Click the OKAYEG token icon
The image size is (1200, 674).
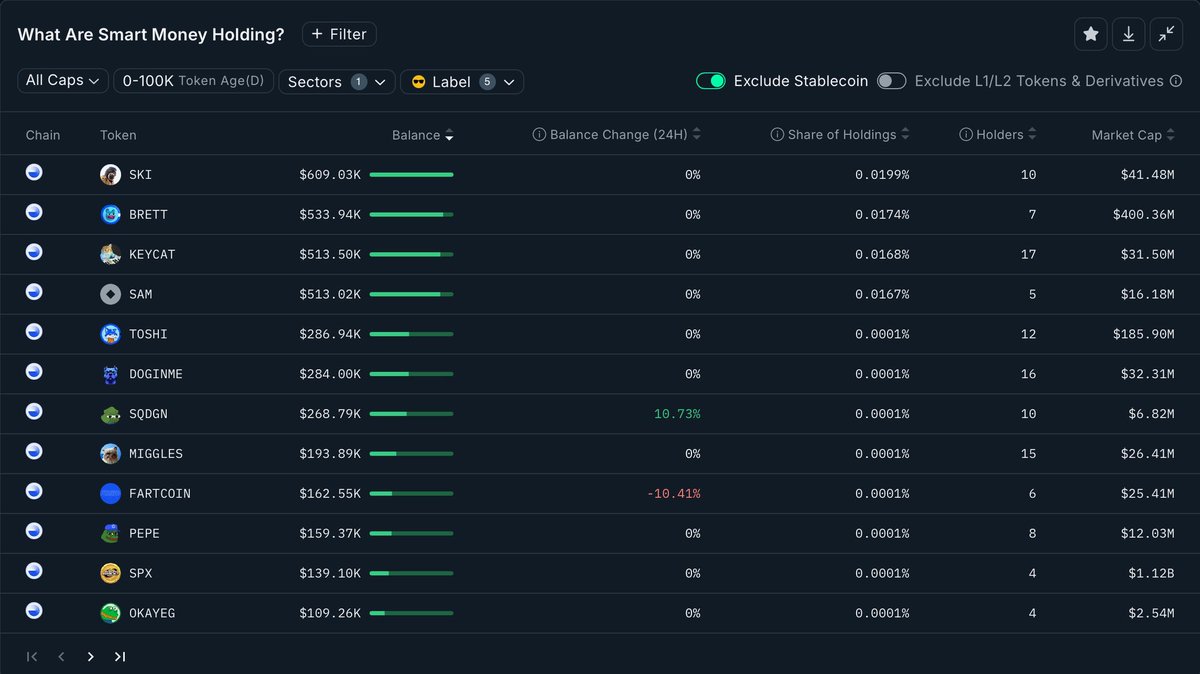110,613
